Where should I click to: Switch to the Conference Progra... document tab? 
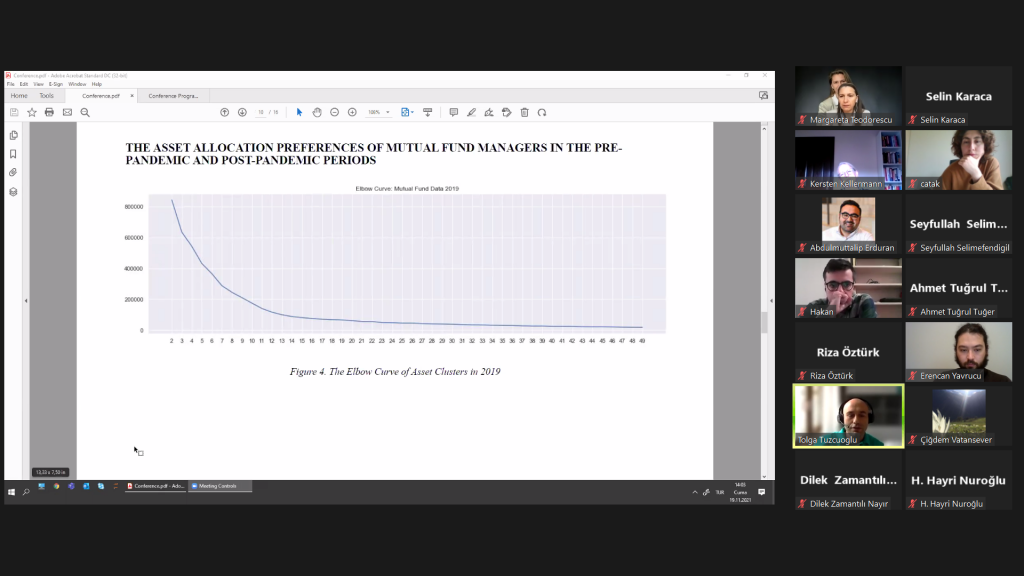173,96
